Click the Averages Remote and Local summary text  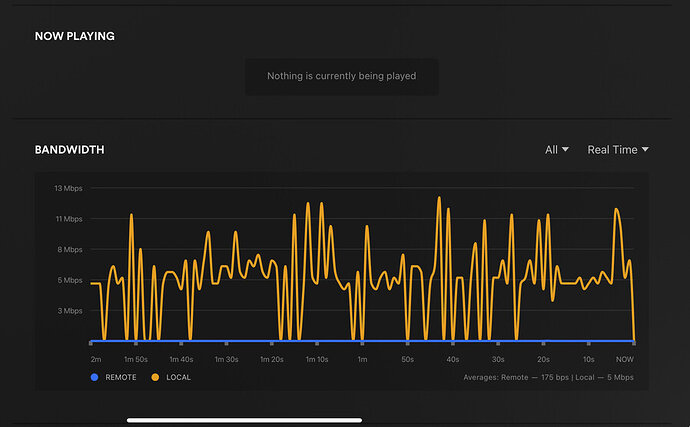tap(548, 377)
